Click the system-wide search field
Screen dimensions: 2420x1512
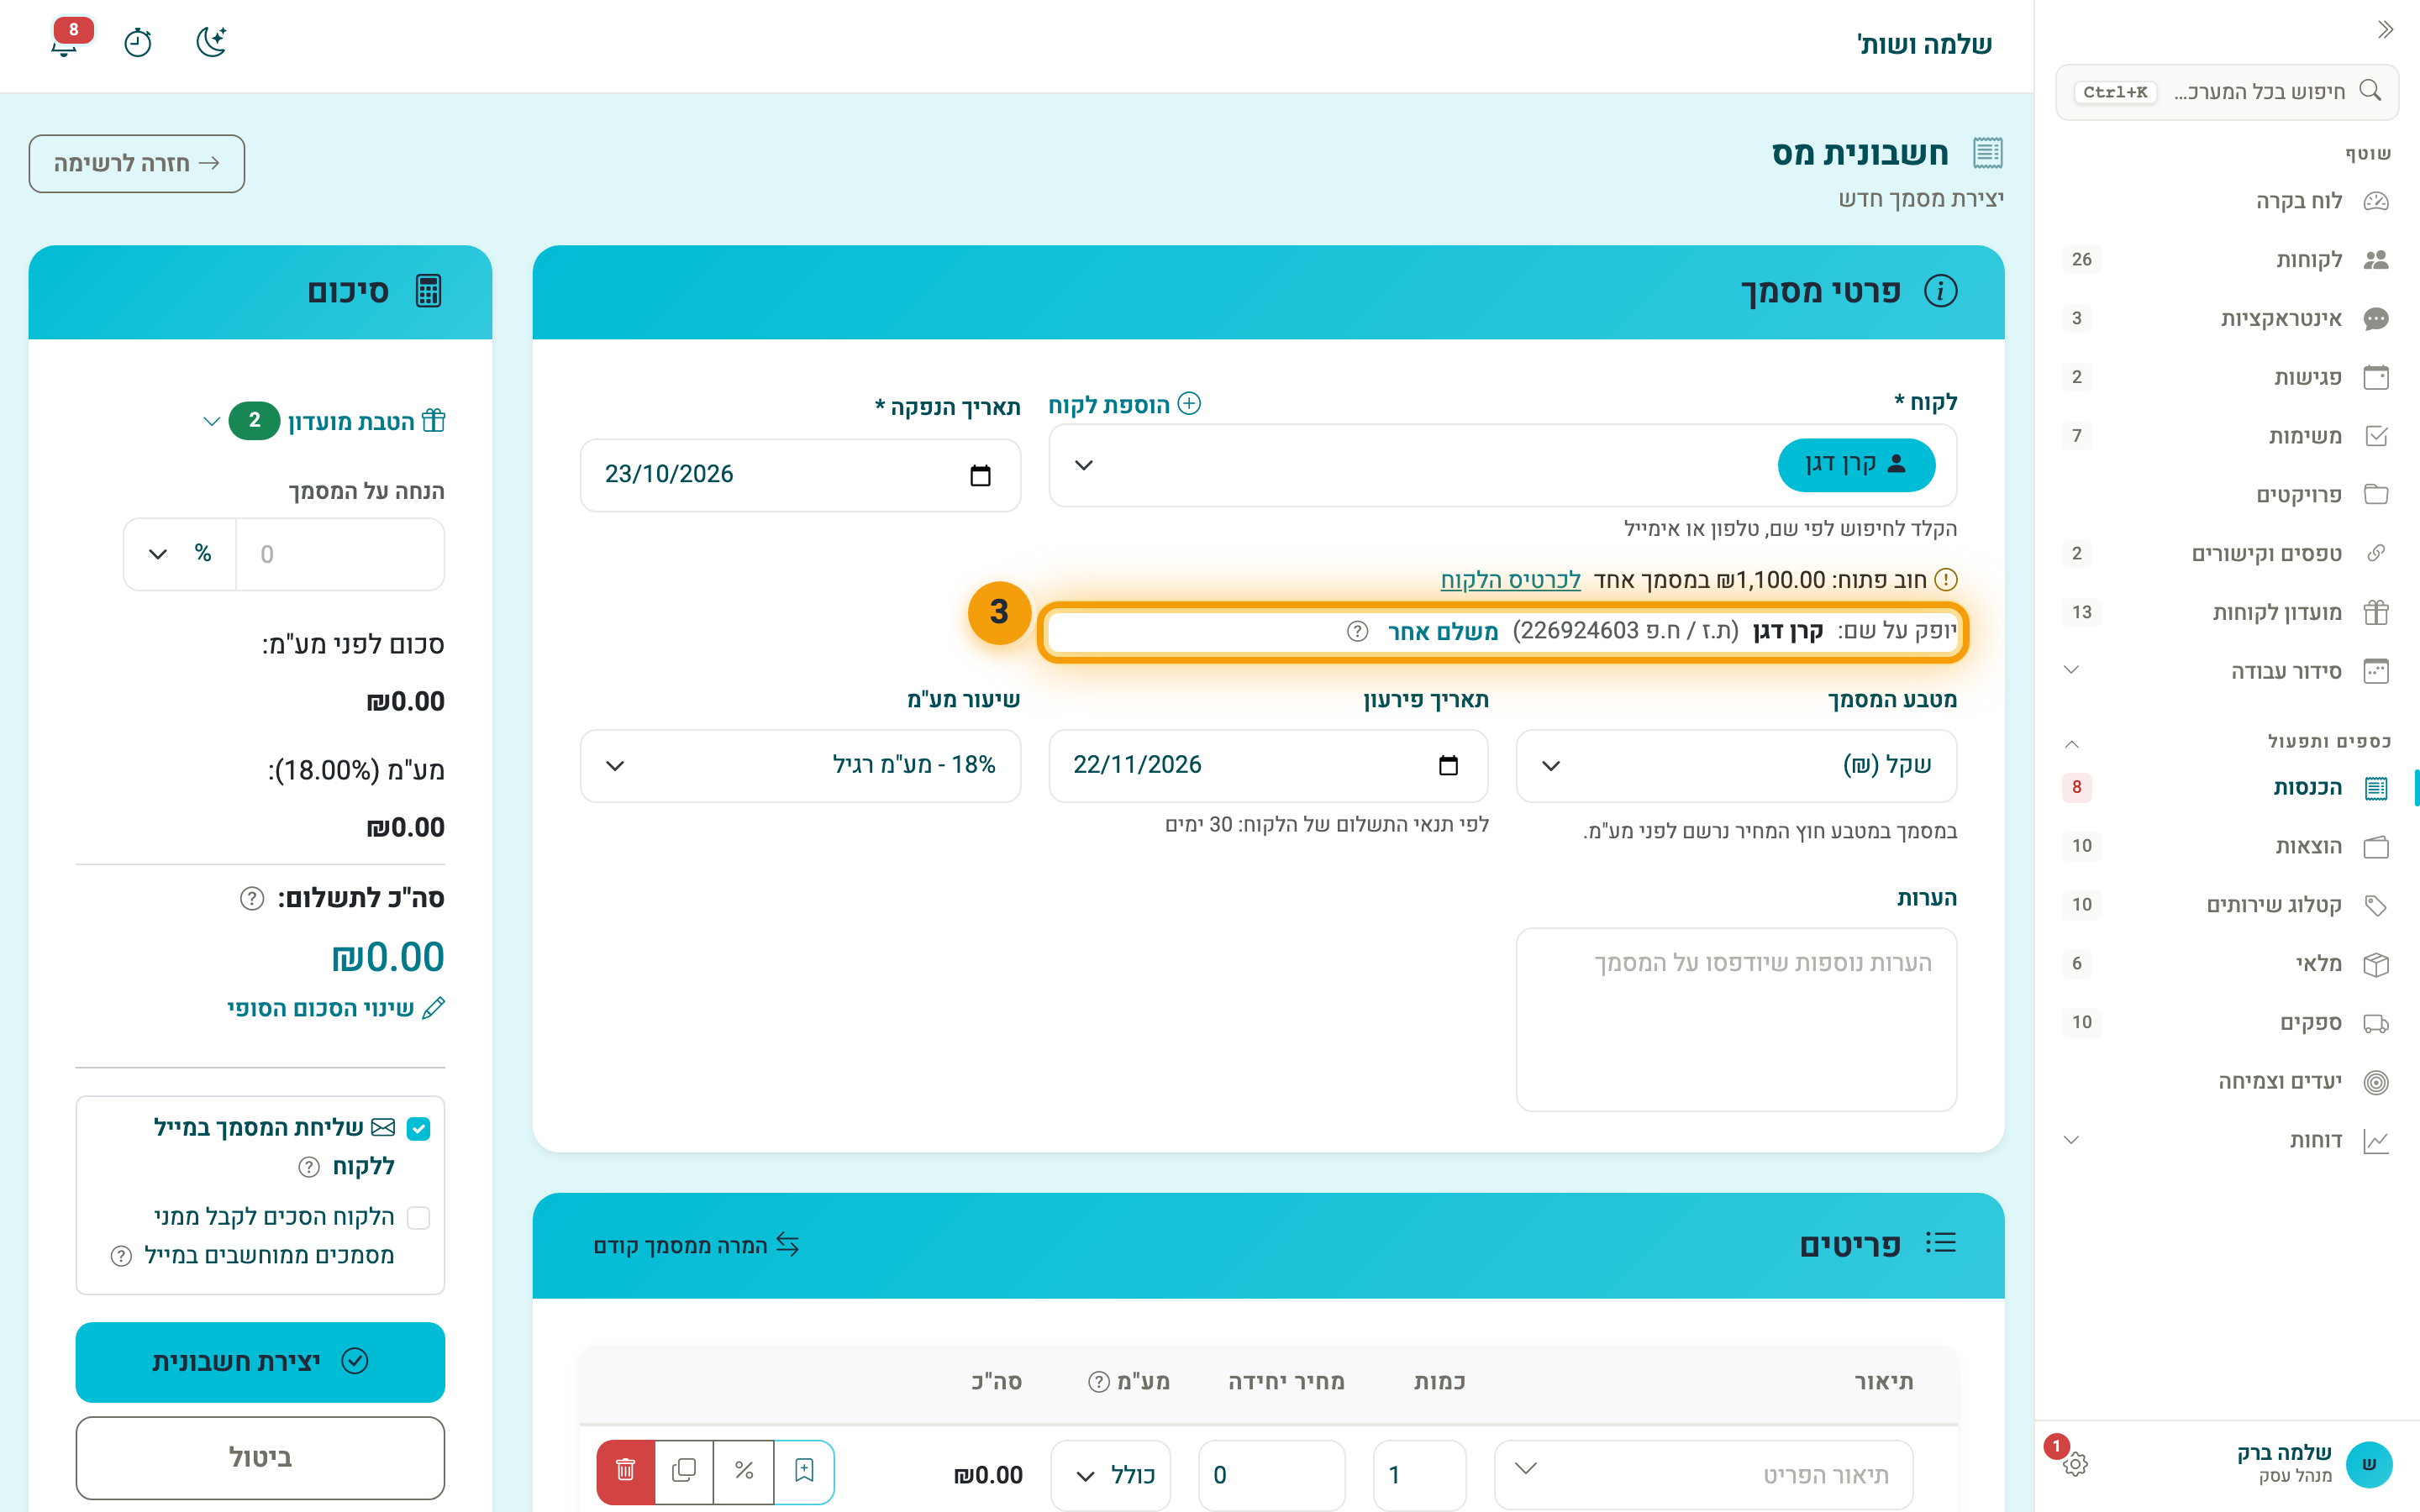coord(2227,92)
